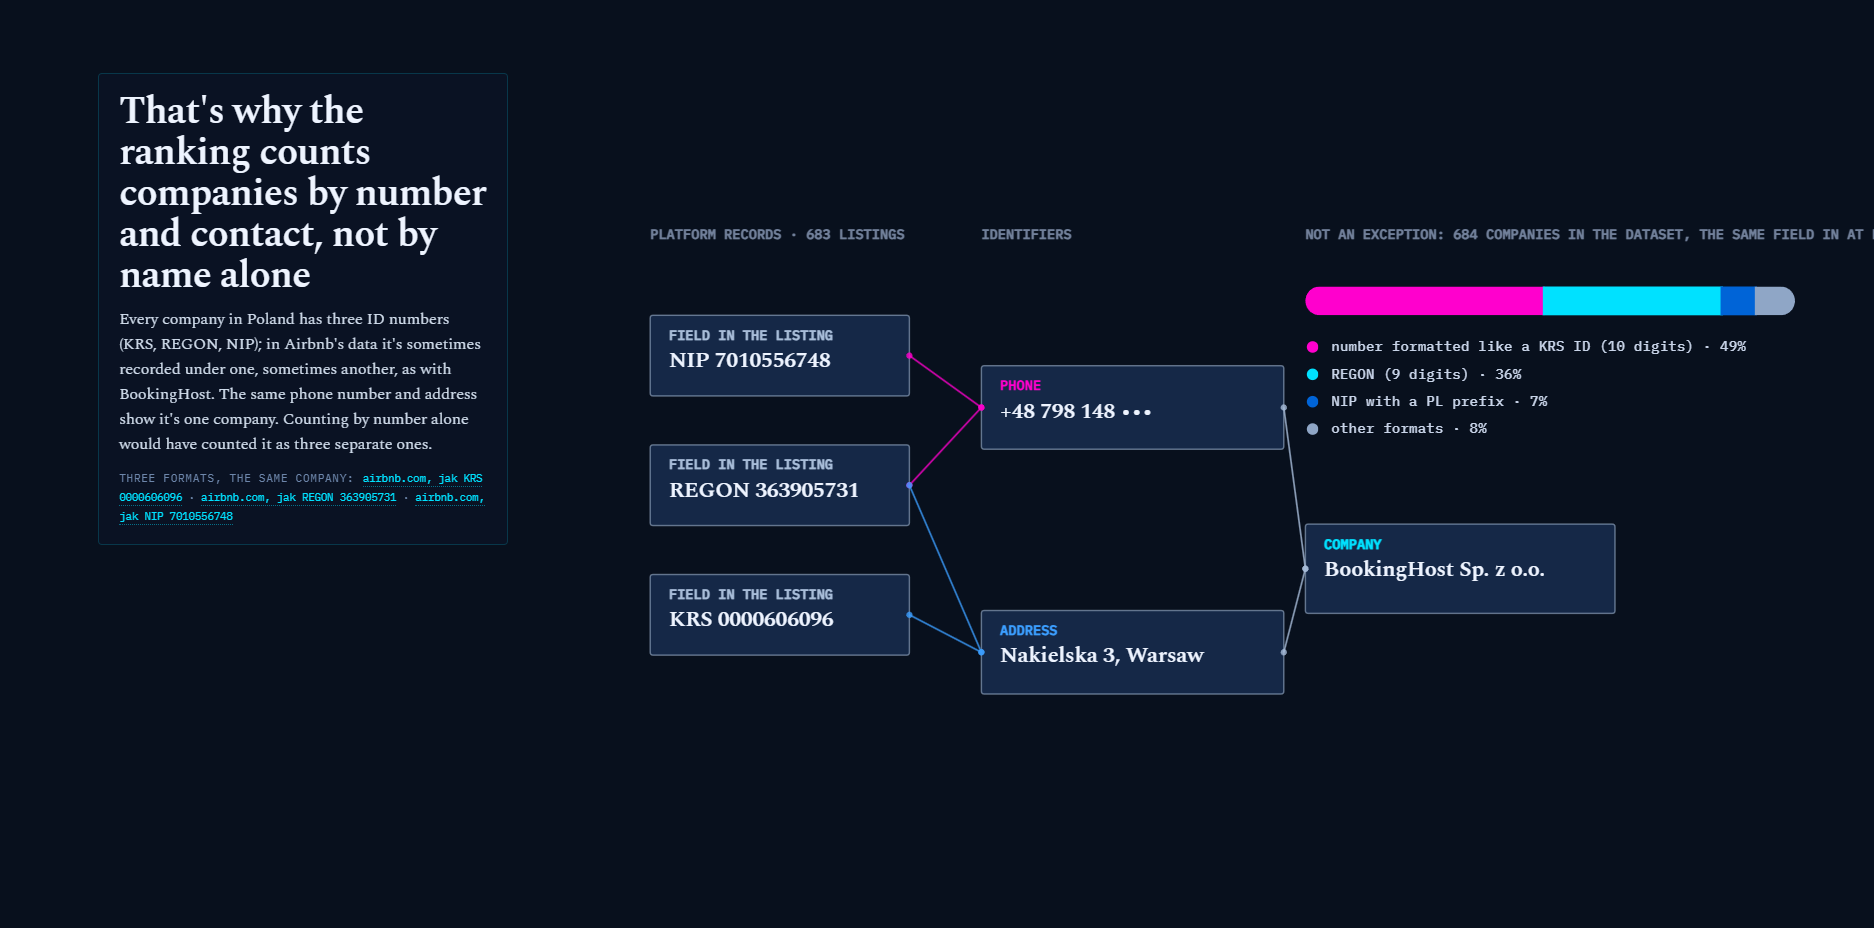Open the airbnb.com REGON 363905731 link
Screen dimensions: 1874x928
298,498
